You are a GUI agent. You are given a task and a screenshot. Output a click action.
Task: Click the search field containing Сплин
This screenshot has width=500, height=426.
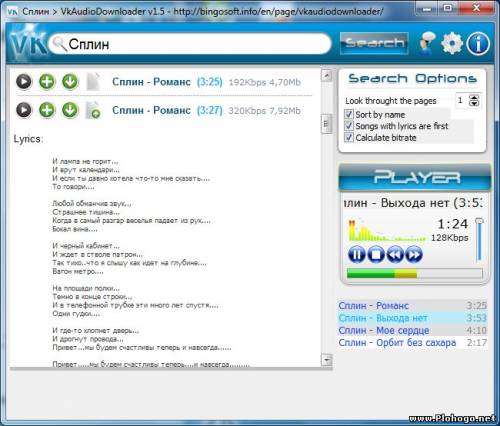pyautogui.click(x=190, y=44)
